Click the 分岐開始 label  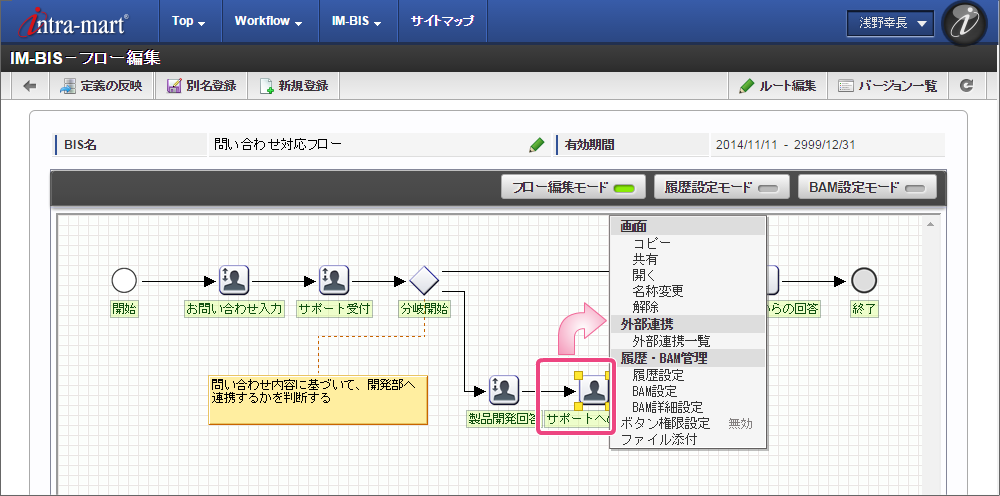tap(423, 309)
